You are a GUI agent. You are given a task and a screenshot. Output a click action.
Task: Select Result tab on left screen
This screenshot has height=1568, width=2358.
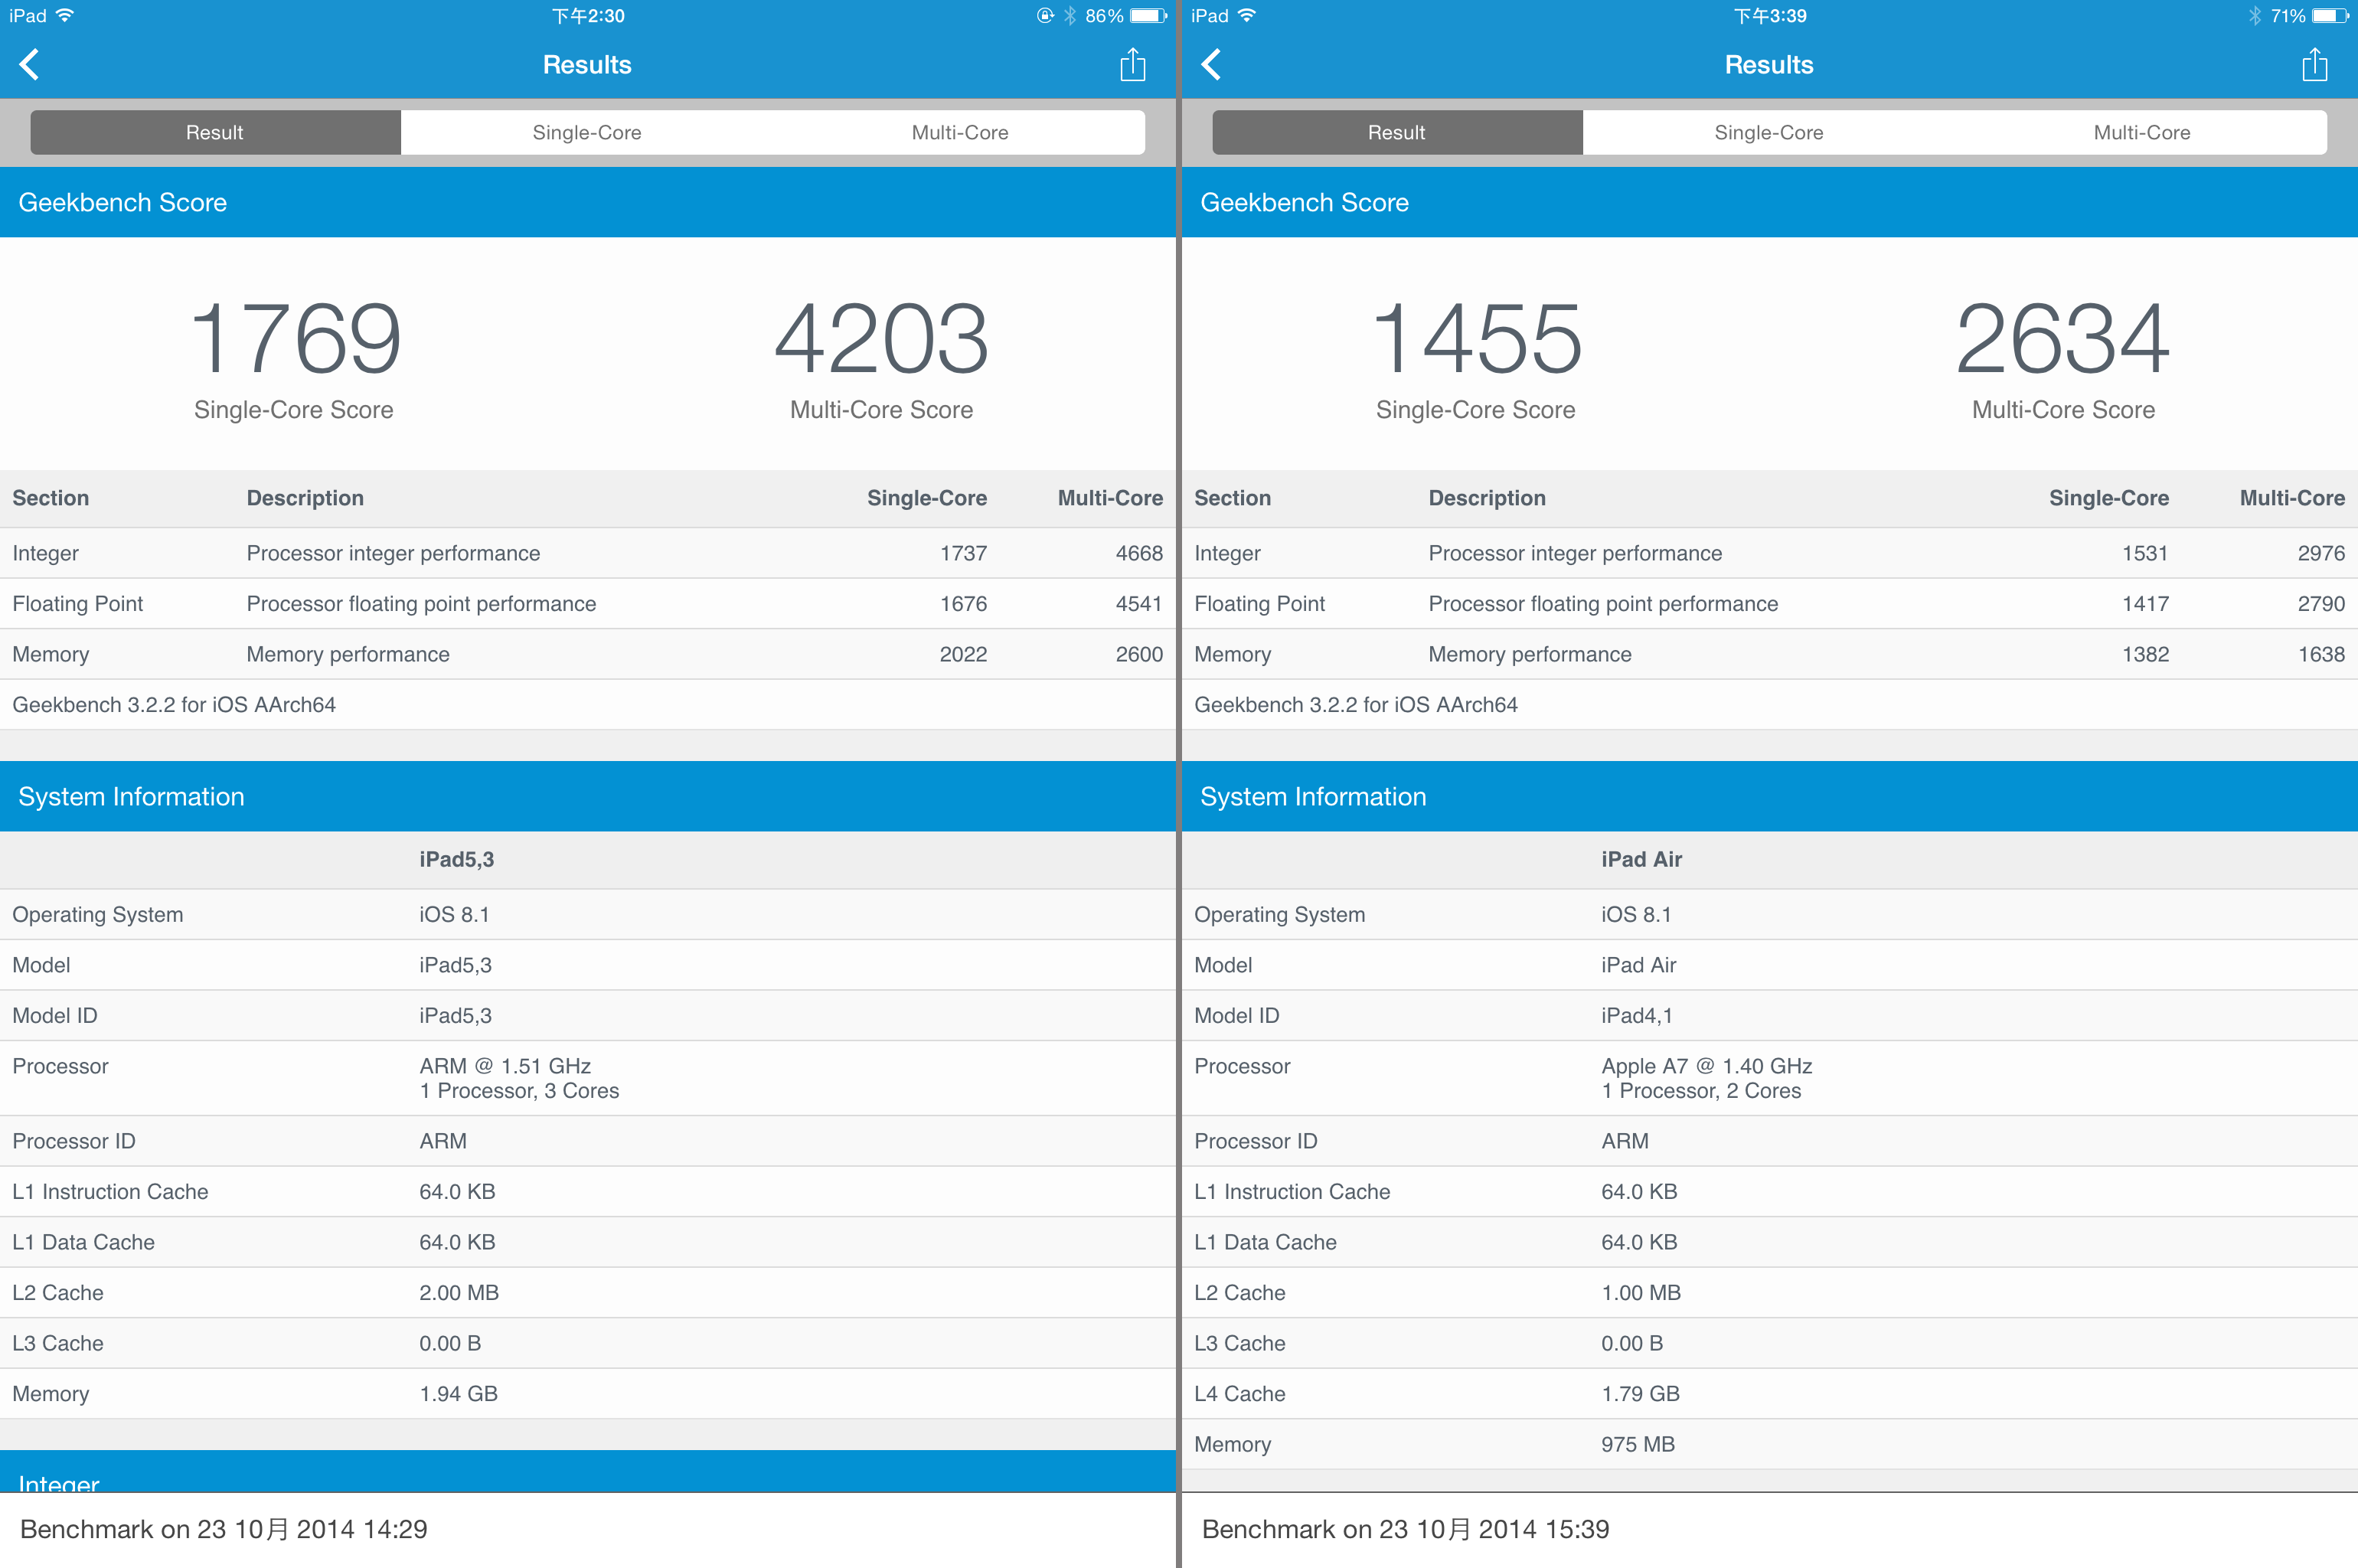(215, 132)
